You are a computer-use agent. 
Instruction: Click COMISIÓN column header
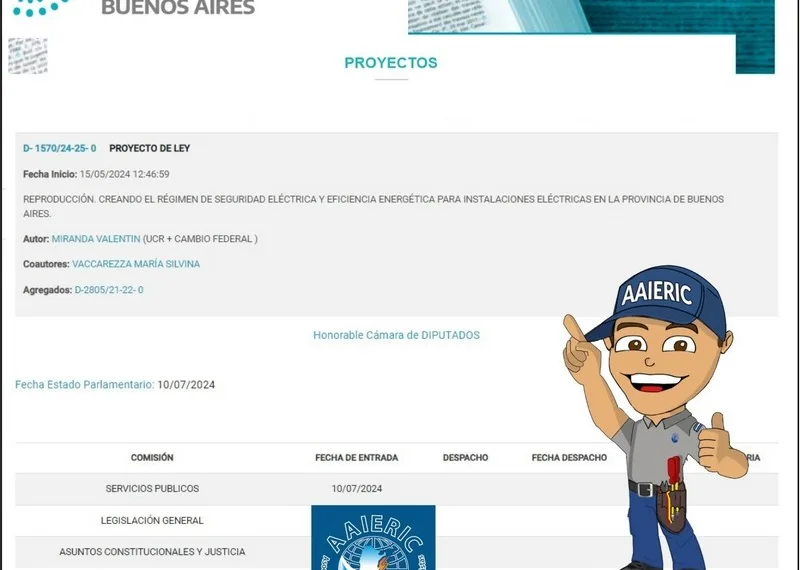tap(152, 458)
